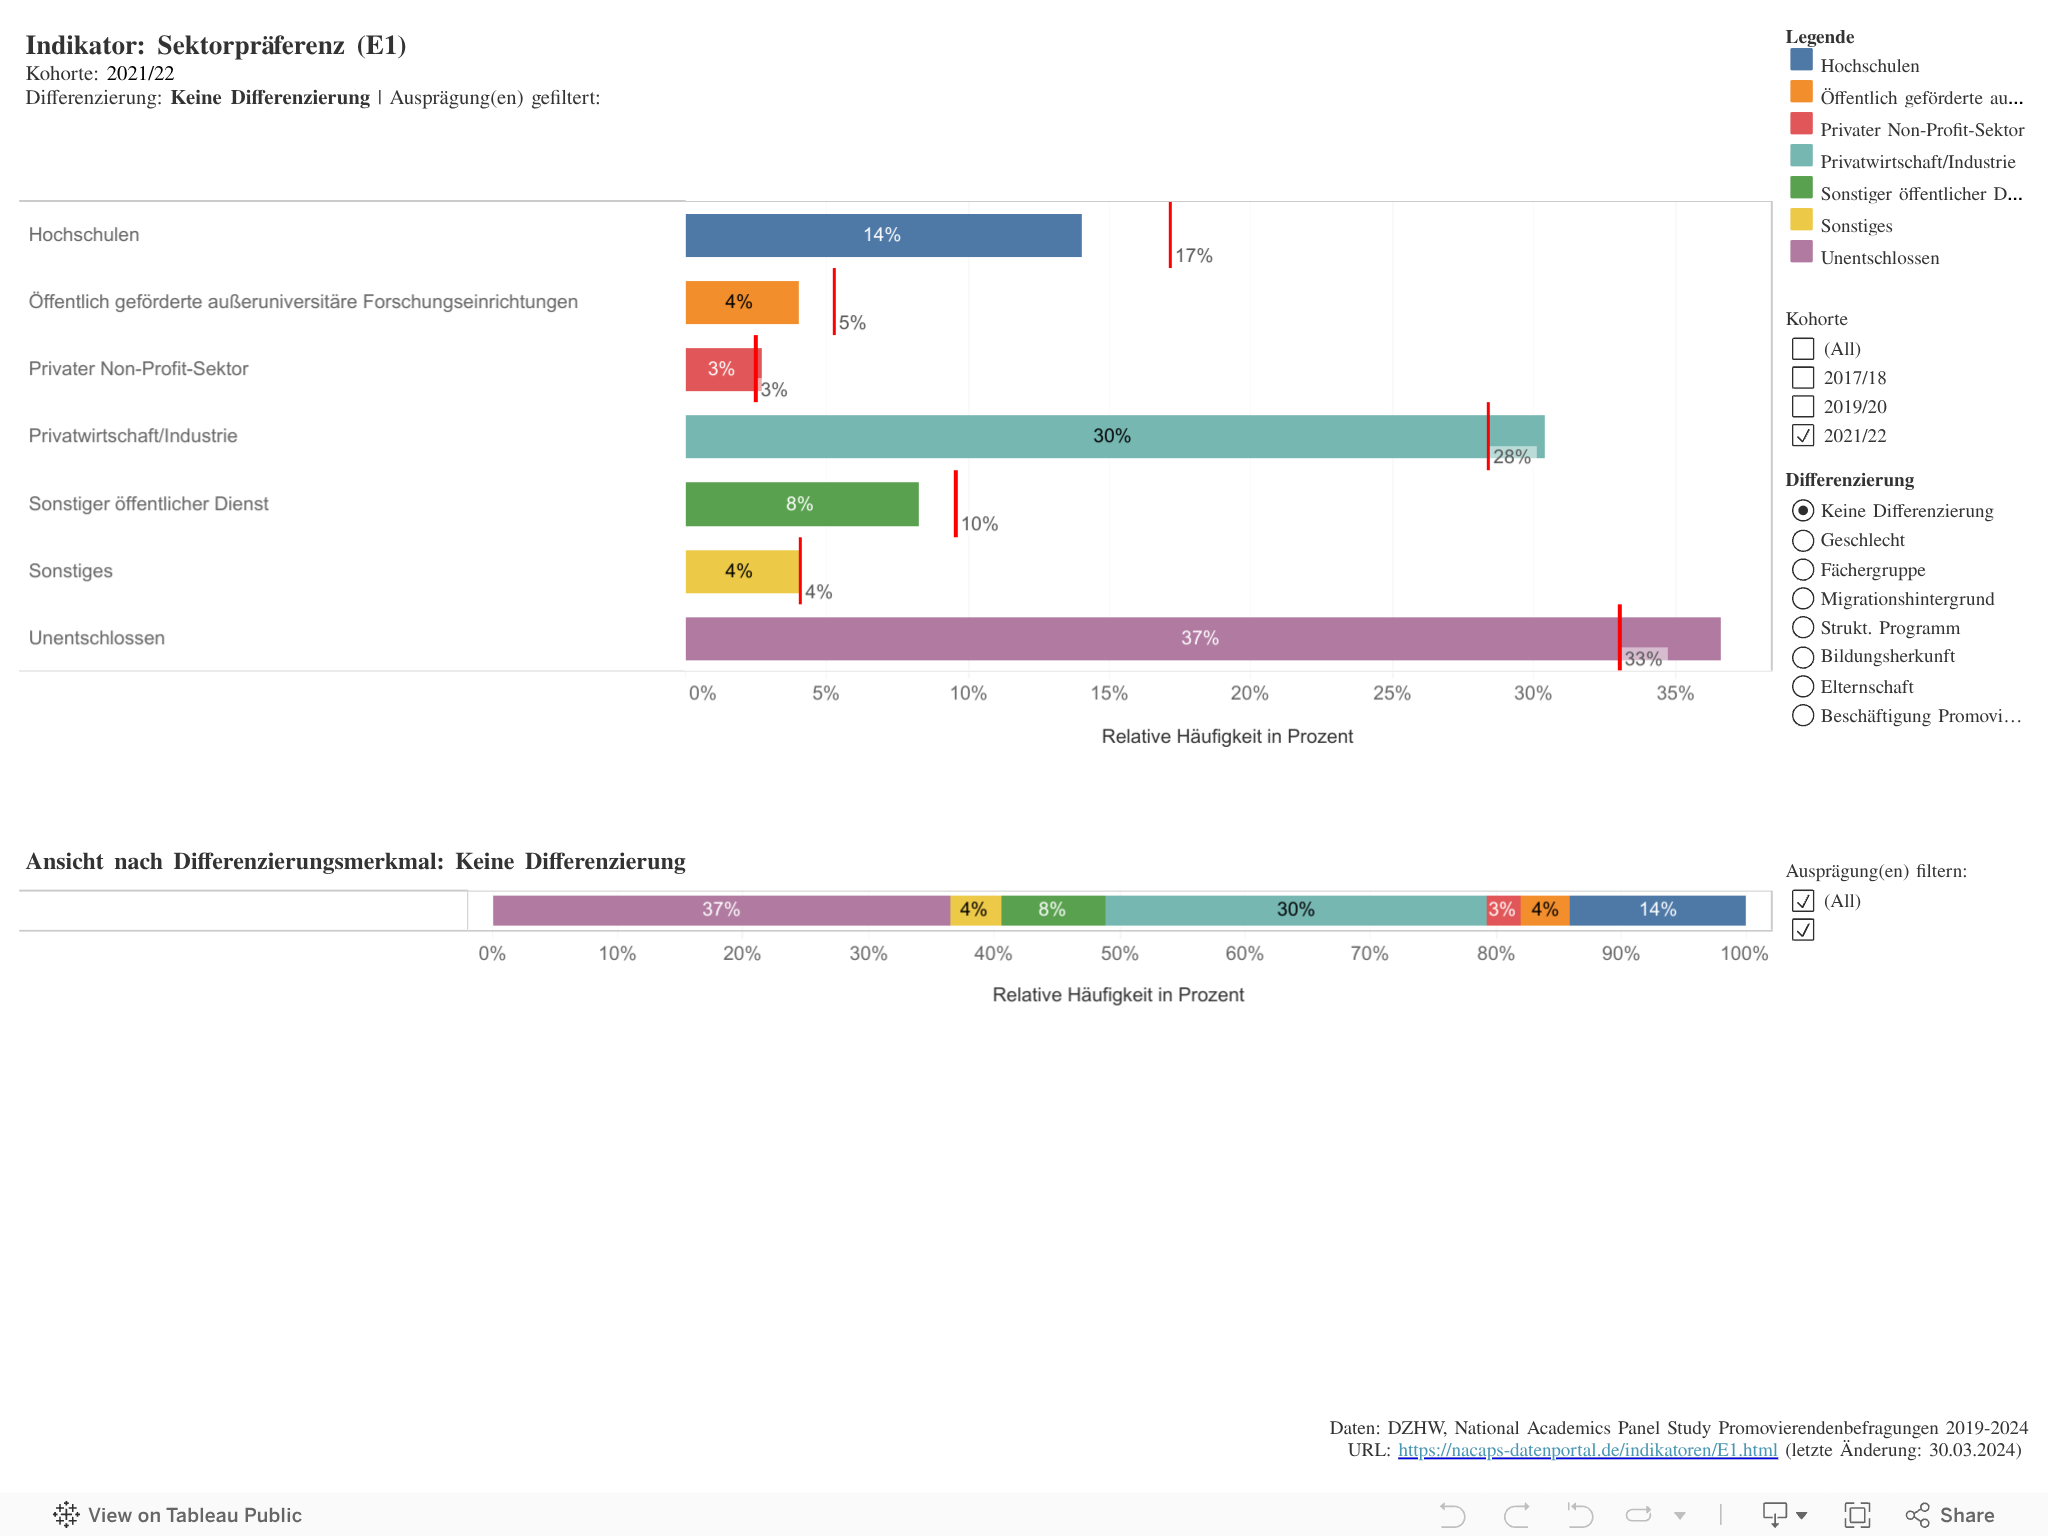Image resolution: width=2048 pixels, height=1536 pixels.
Task: Select the Unentschlossen legend entry
Action: 1879,258
